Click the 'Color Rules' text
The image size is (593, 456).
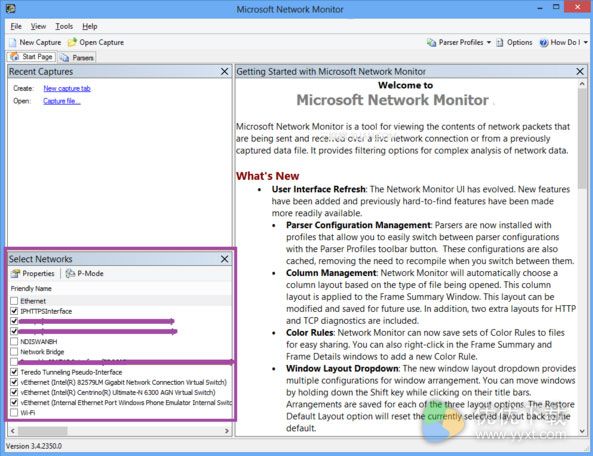[309, 333]
